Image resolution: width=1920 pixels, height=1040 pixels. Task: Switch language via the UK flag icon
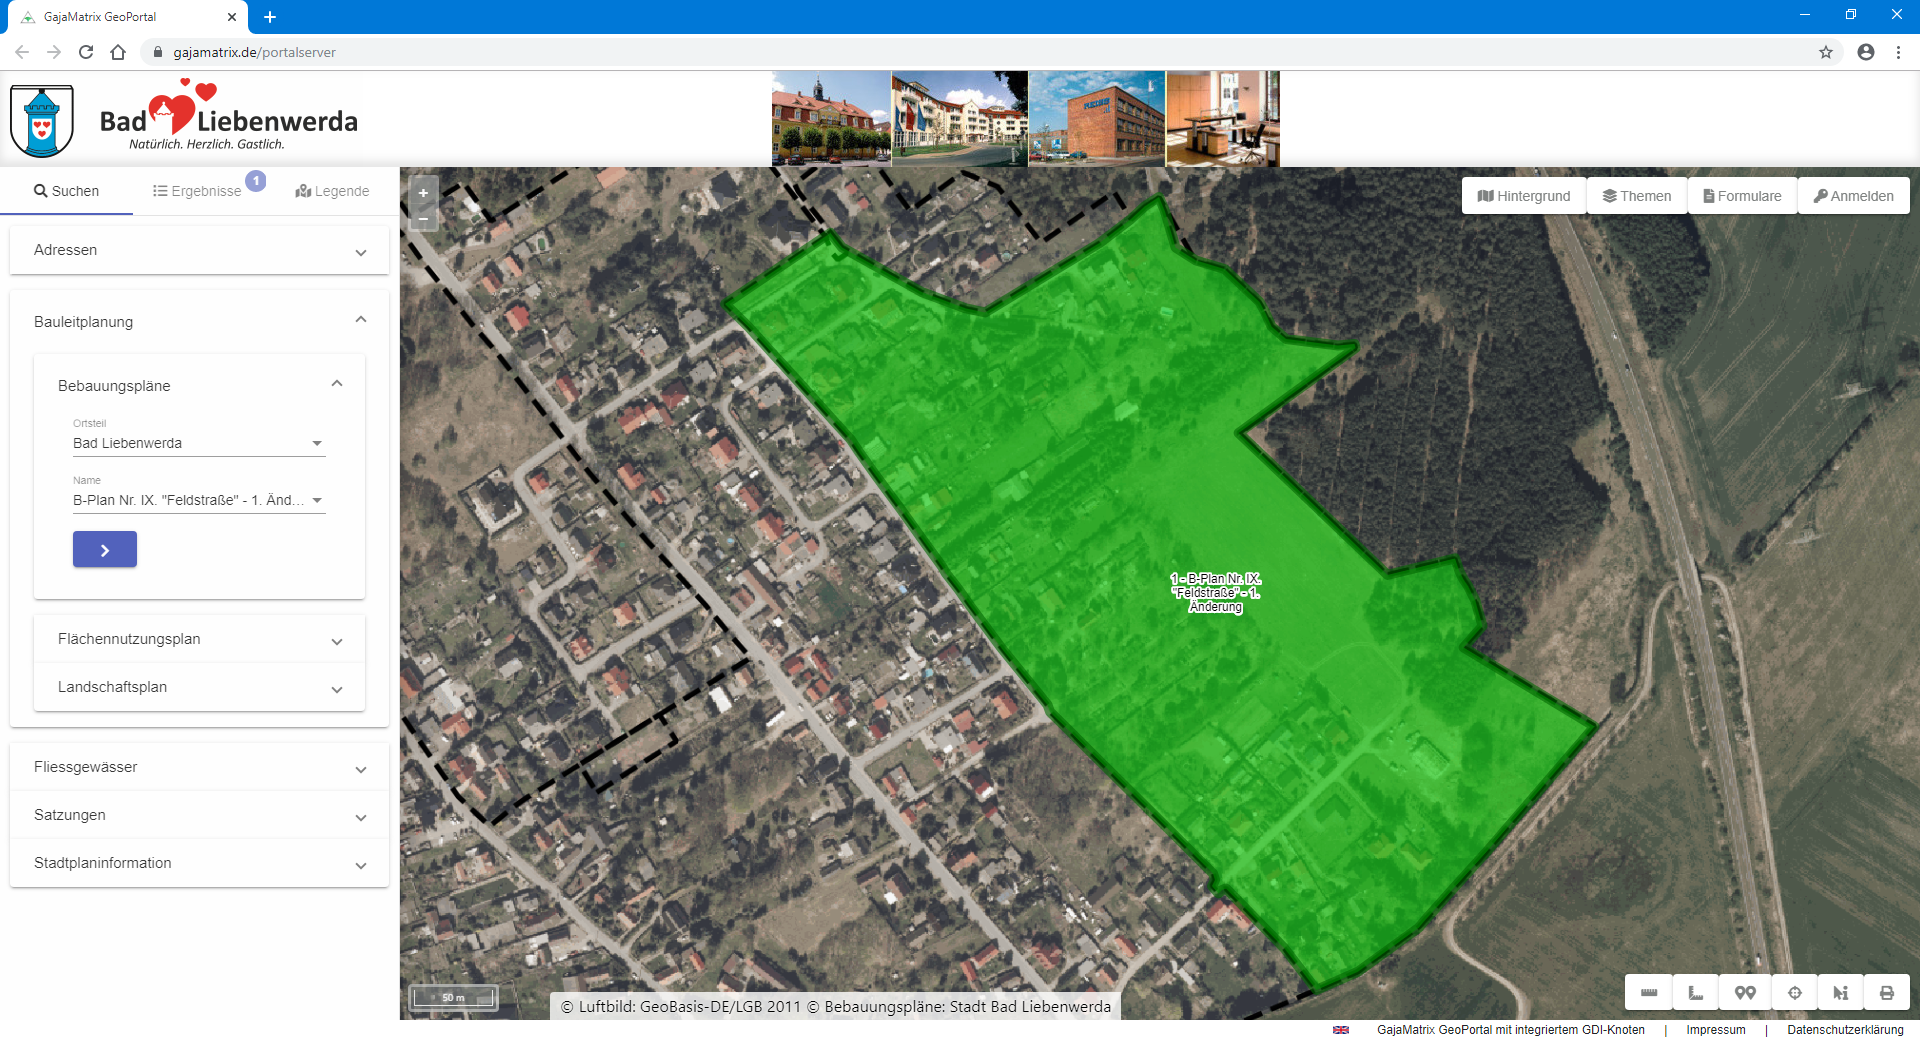click(x=1341, y=1030)
